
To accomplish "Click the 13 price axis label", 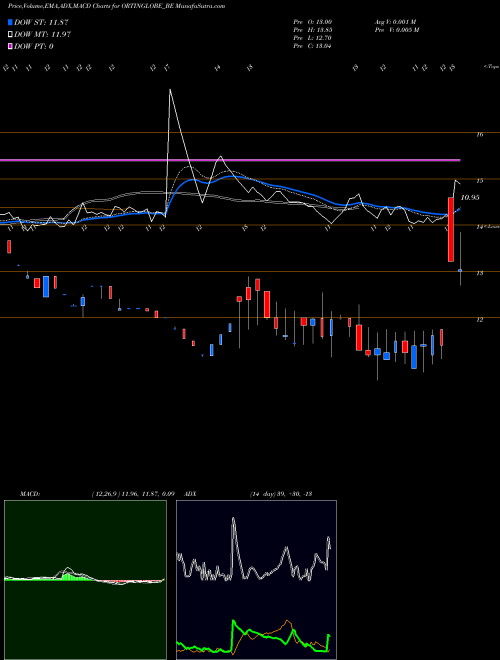I will 479,273.
